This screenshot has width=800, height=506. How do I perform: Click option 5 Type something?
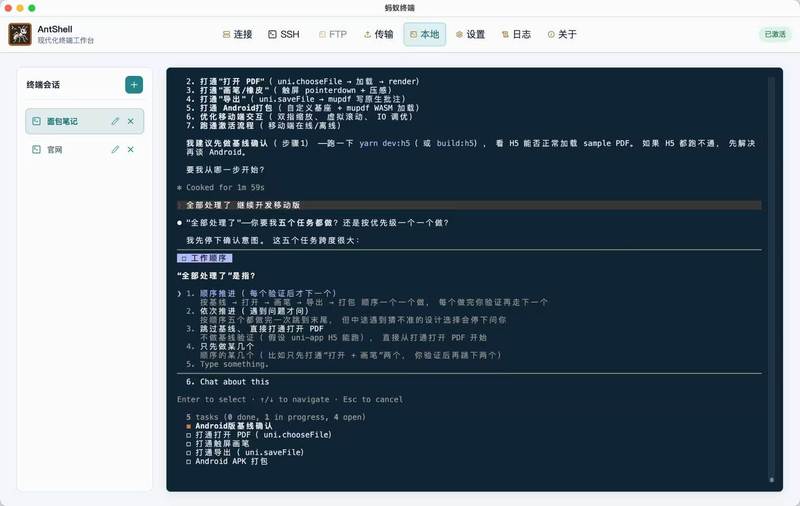227,364
